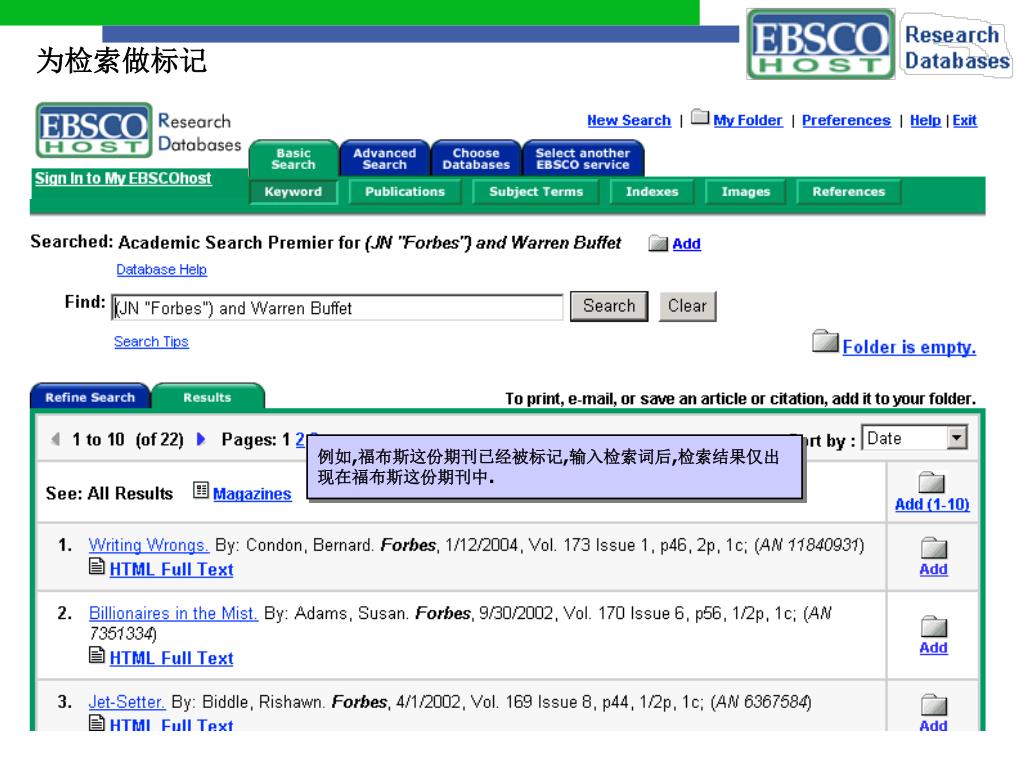Click folder icon above Add (1-10)
This screenshot has width=1024, height=768.
[x=932, y=482]
